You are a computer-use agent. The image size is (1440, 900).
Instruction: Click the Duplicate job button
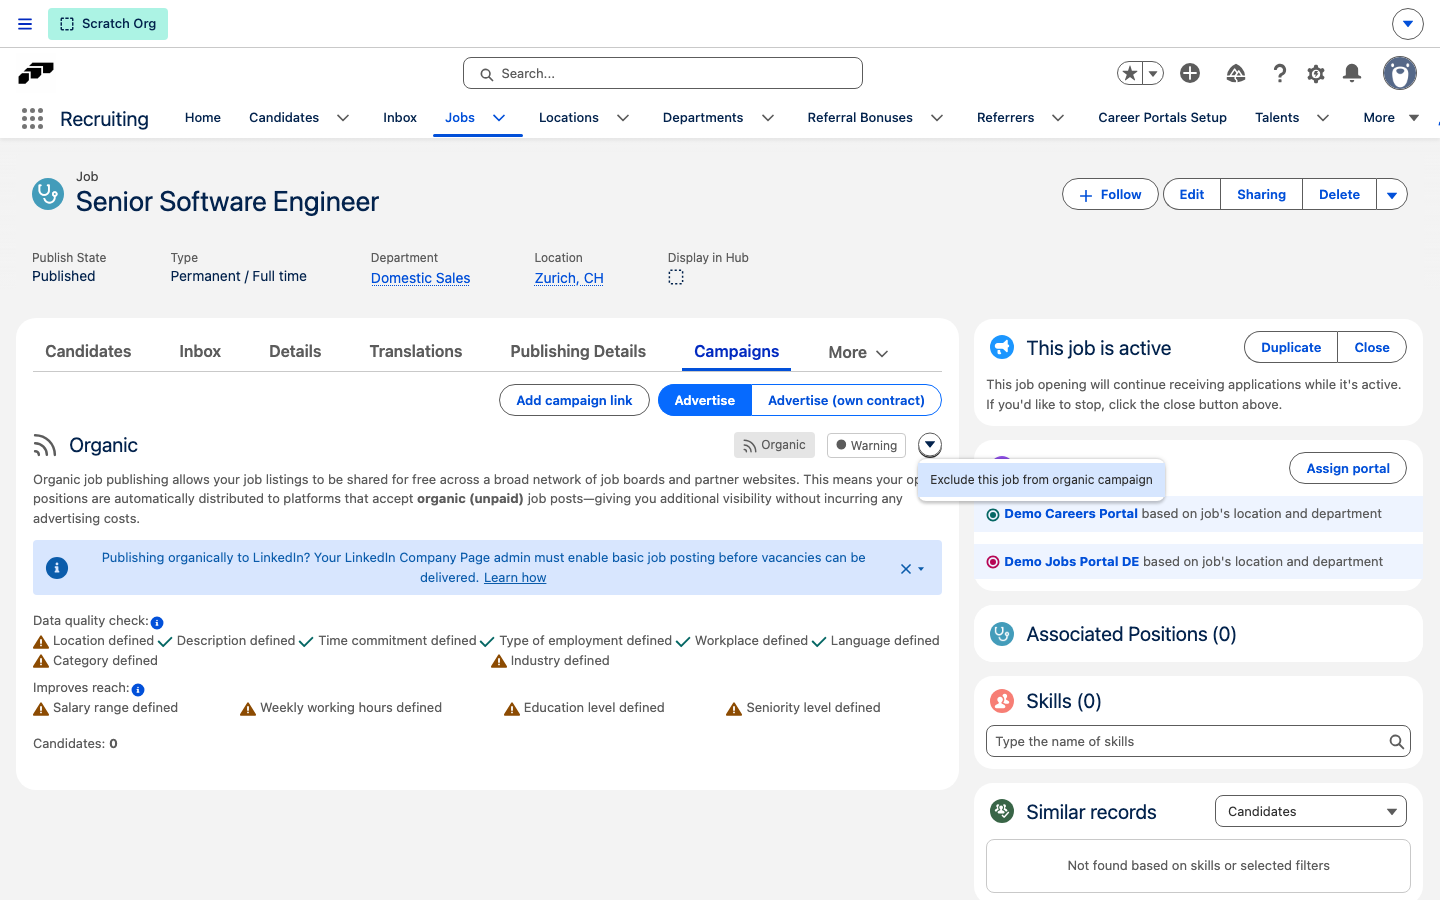(x=1291, y=348)
